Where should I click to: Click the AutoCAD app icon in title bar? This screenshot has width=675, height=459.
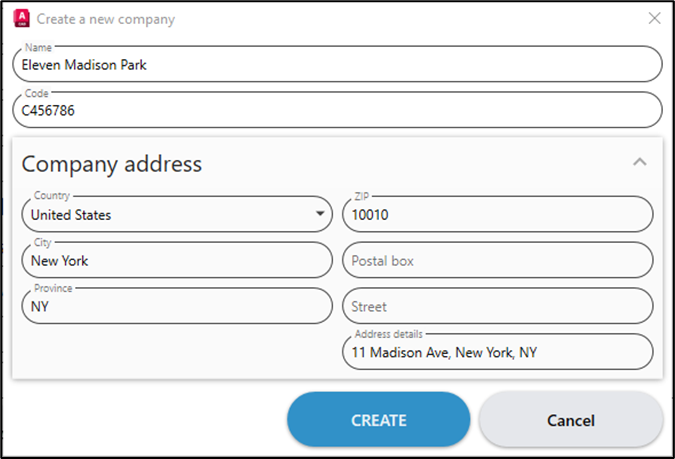(x=22, y=19)
